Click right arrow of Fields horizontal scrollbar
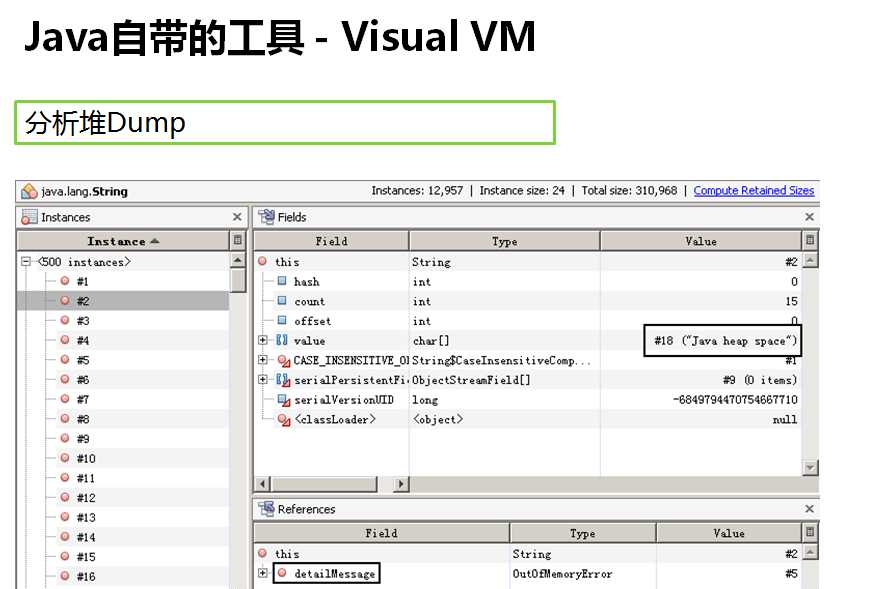The width and height of the screenshot is (881, 589). (x=401, y=484)
